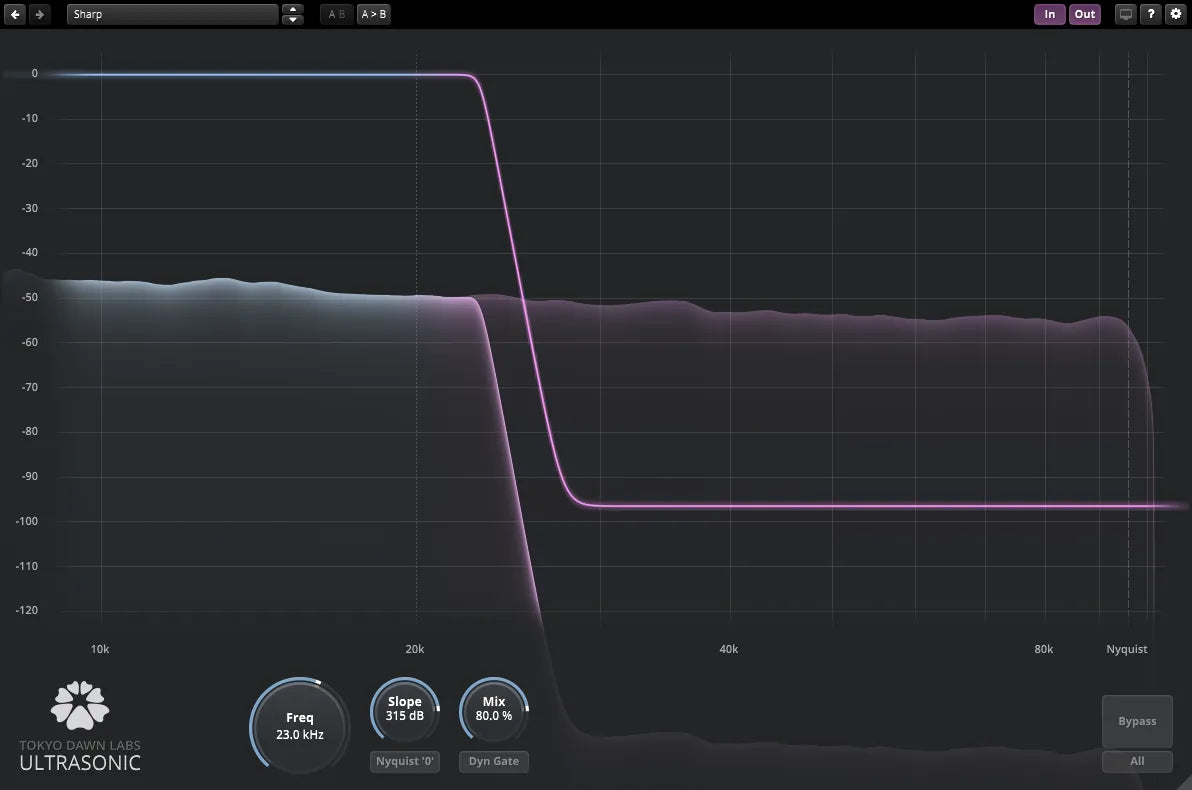The image size is (1192, 790).
Task: Select the Nyquist '0' mode
Action: (x=404, y=761)
